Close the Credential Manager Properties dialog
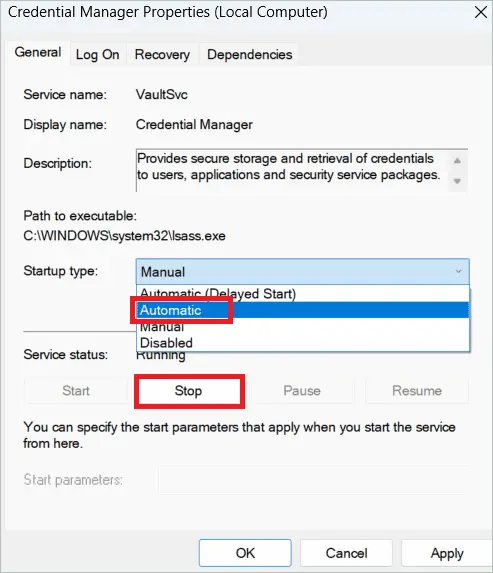Screen dimensions: 493x573 pyautogui.click(x=480, y=12)
